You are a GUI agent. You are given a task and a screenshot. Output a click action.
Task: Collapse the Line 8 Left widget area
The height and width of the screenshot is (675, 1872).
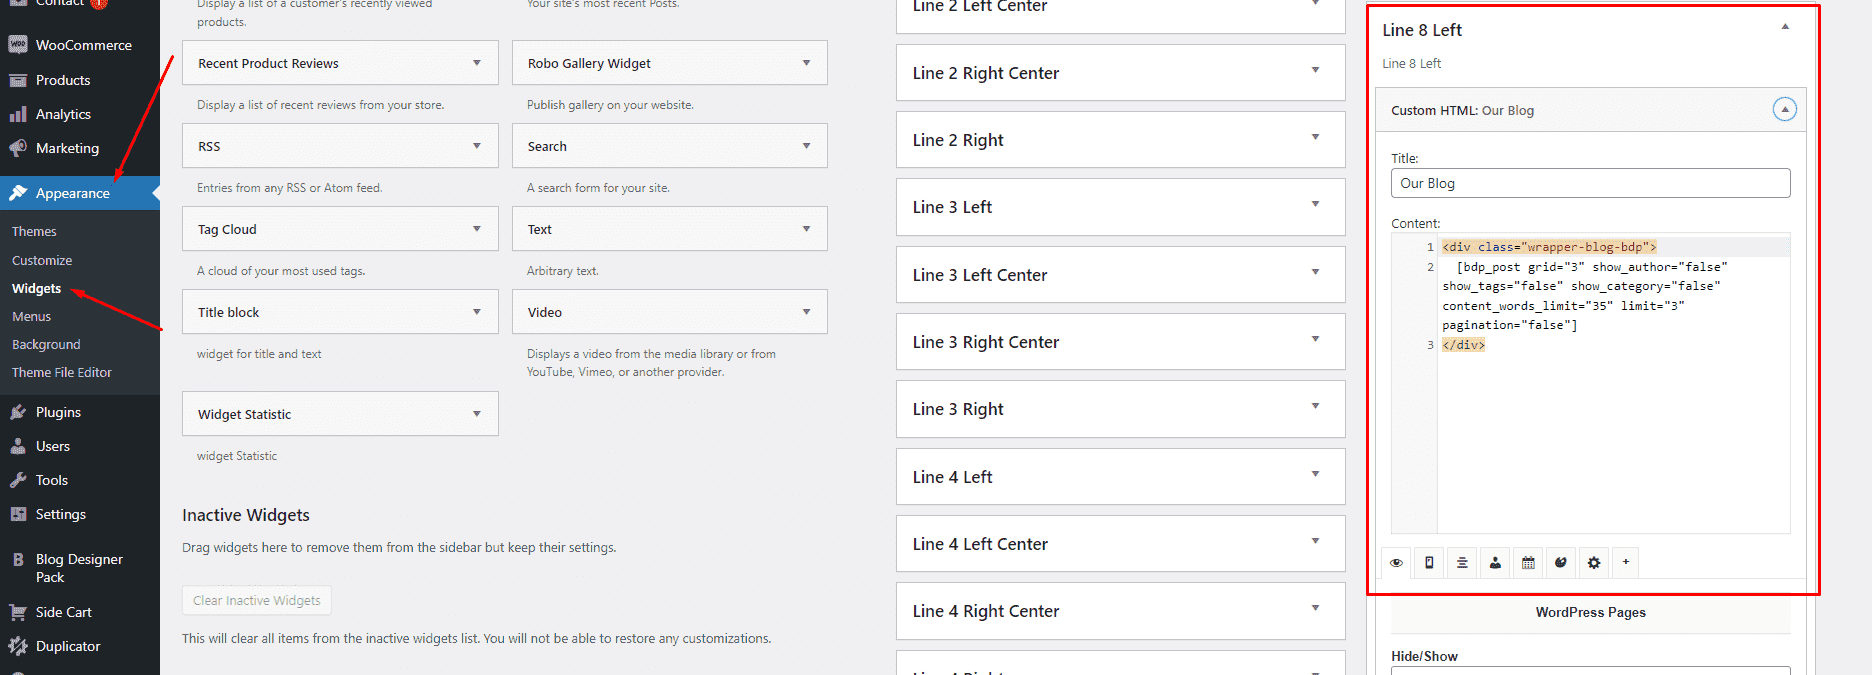tap(1785, 28)
